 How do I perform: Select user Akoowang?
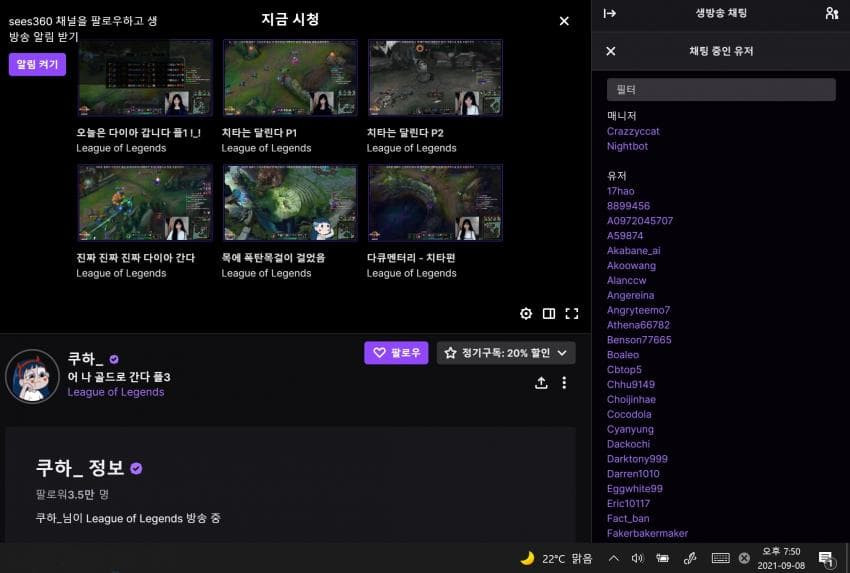tap(631, 266)
